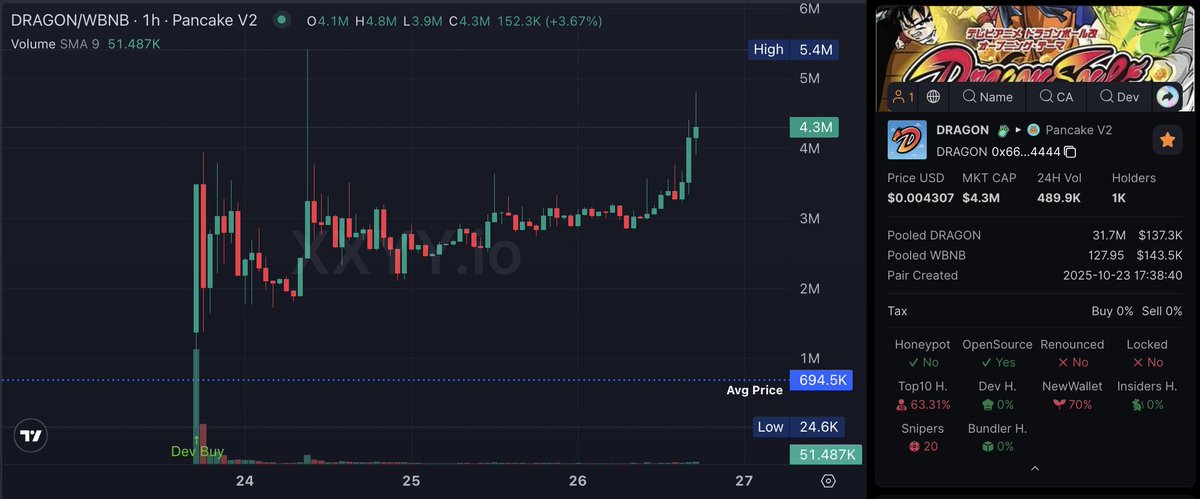Click the OpenSource Yes status
The image size is (1200, 499).
click(x=996, y=363)
